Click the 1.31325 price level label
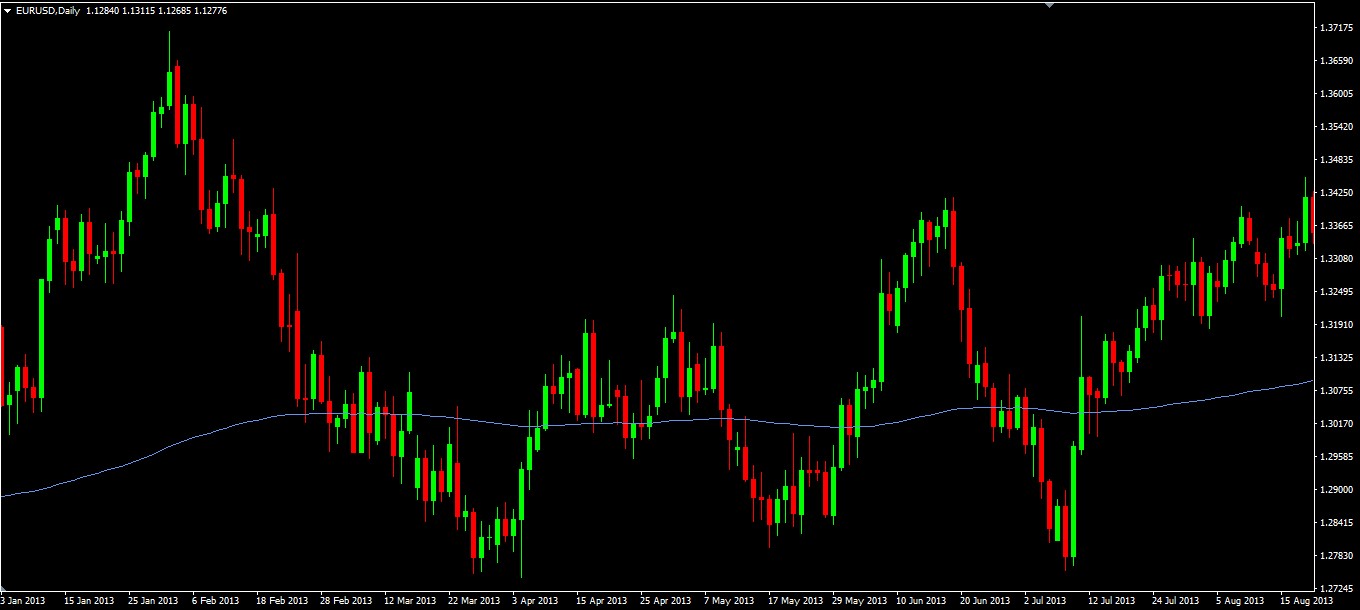The image size is (1360, 610). click(1336, 358)
